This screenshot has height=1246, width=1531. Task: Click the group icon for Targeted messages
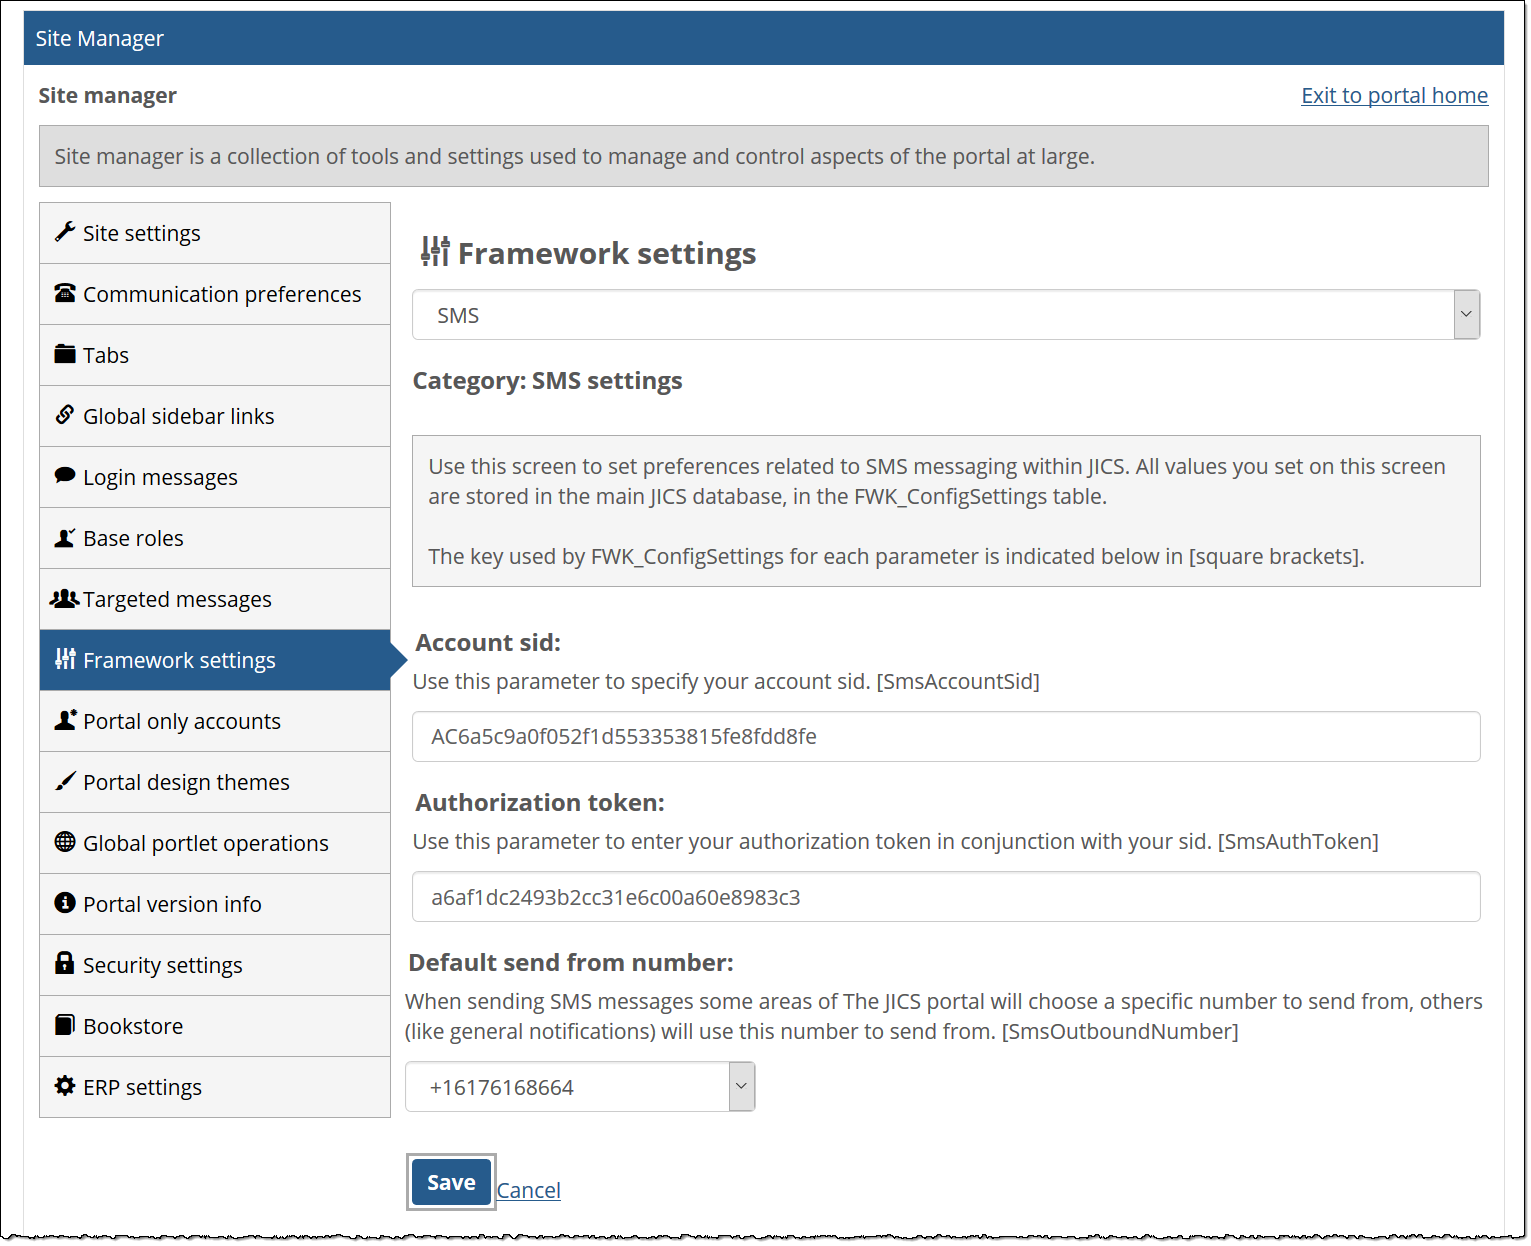65,598
